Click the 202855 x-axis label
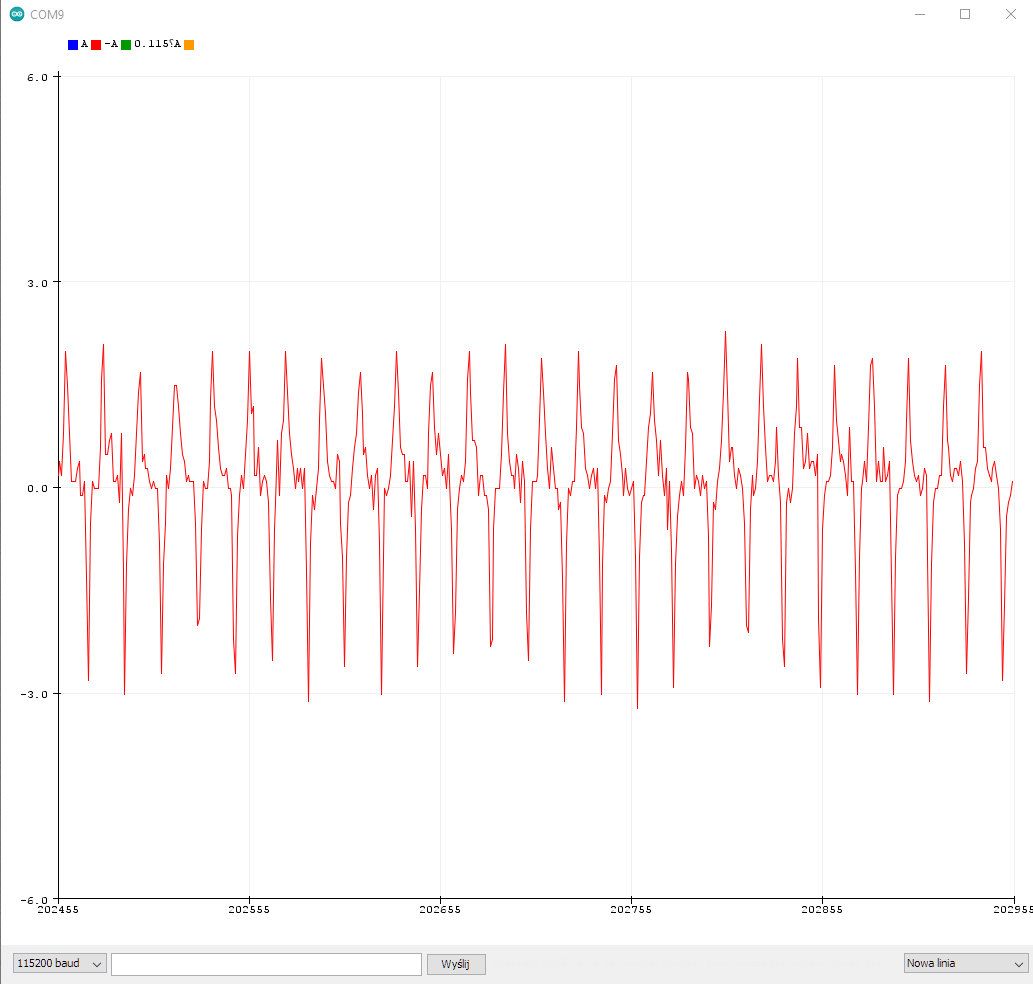 click(822, 910)
